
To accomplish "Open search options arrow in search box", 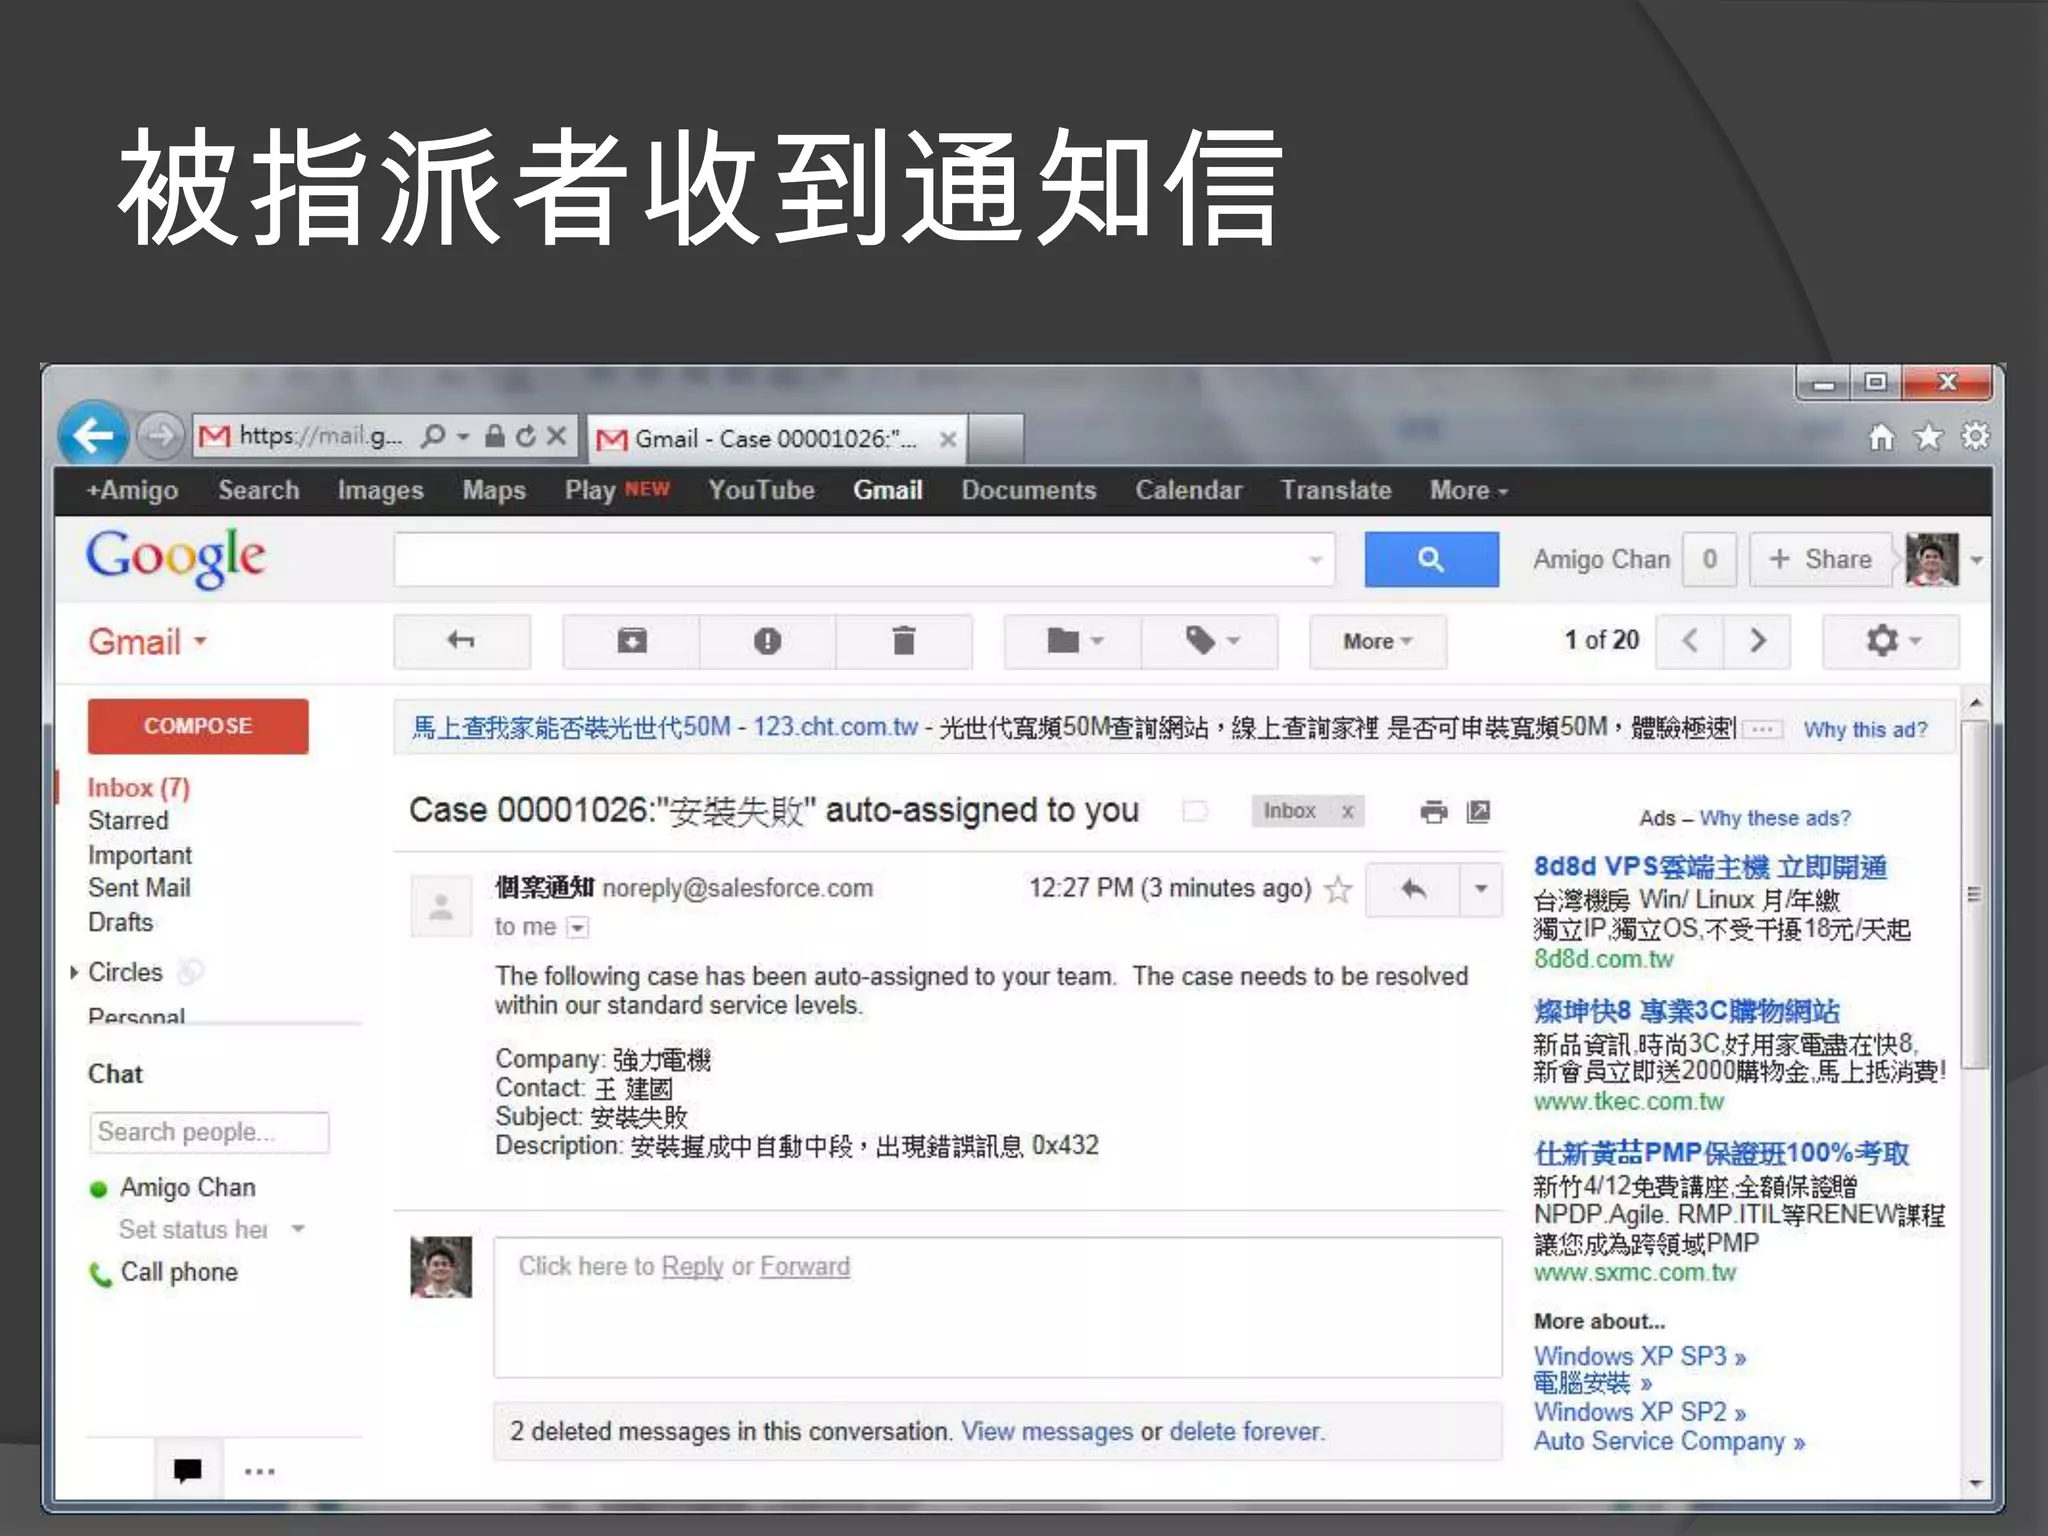I will click(1315, 560).
